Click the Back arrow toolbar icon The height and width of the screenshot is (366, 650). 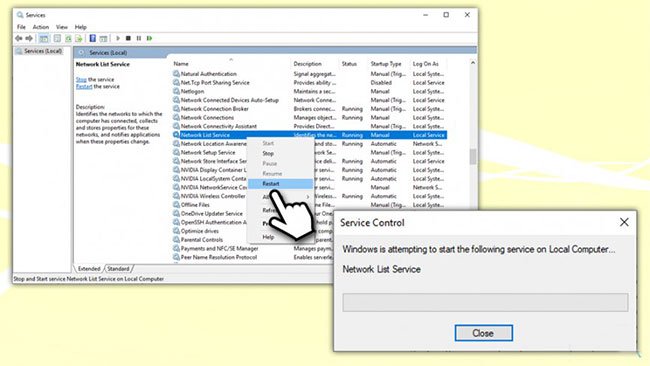coord(19,38)
